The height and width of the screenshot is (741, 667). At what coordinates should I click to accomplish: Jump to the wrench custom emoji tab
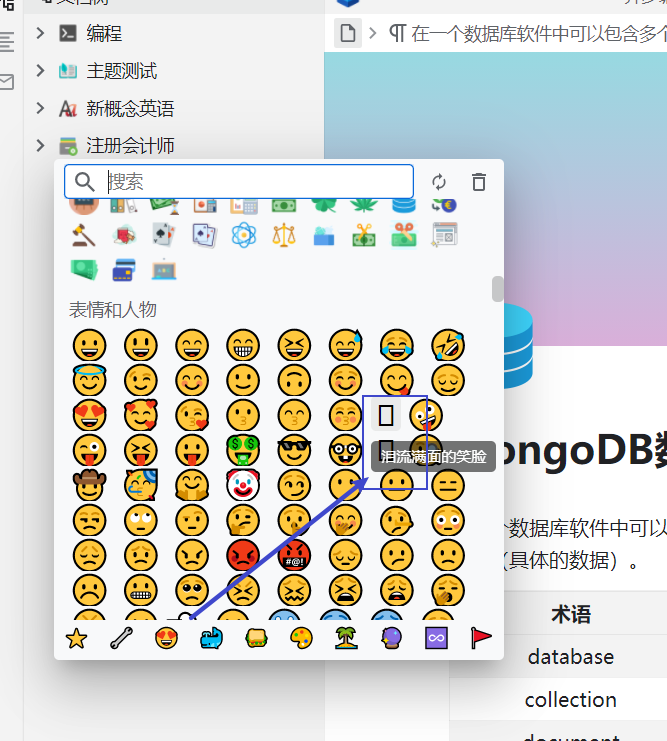(121, 638)
